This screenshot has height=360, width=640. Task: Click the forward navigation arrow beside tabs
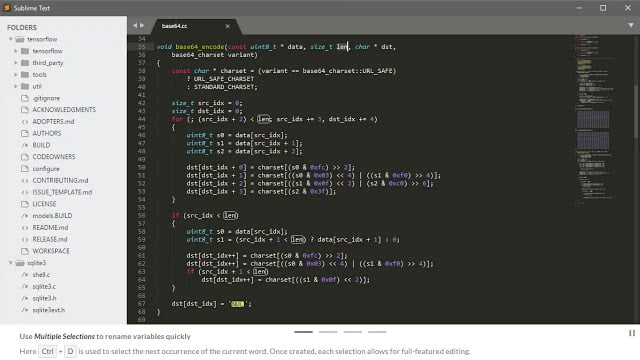[x=142, y=25]
